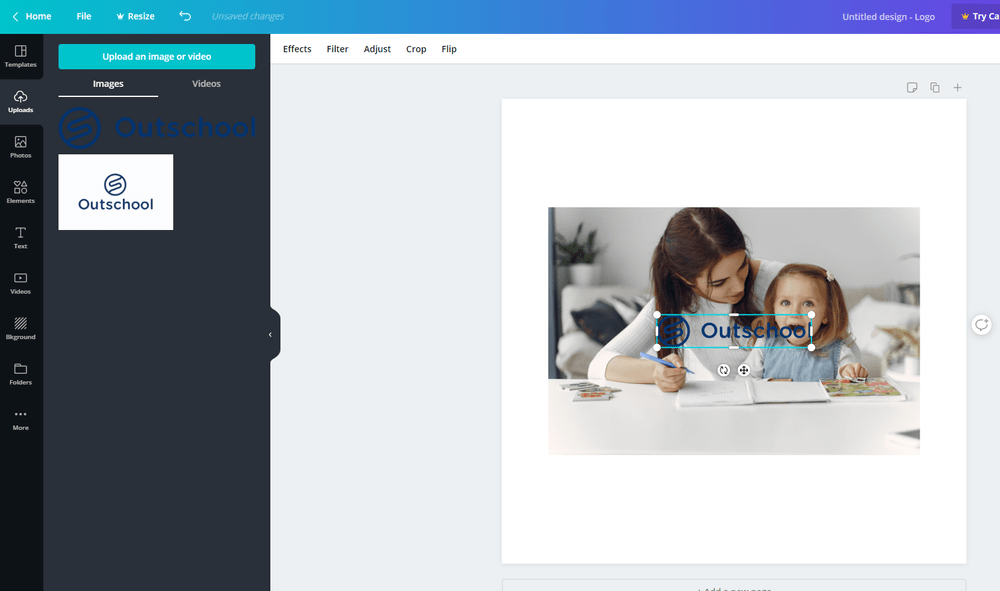Expand the More sidebar options

pos(20,419)
